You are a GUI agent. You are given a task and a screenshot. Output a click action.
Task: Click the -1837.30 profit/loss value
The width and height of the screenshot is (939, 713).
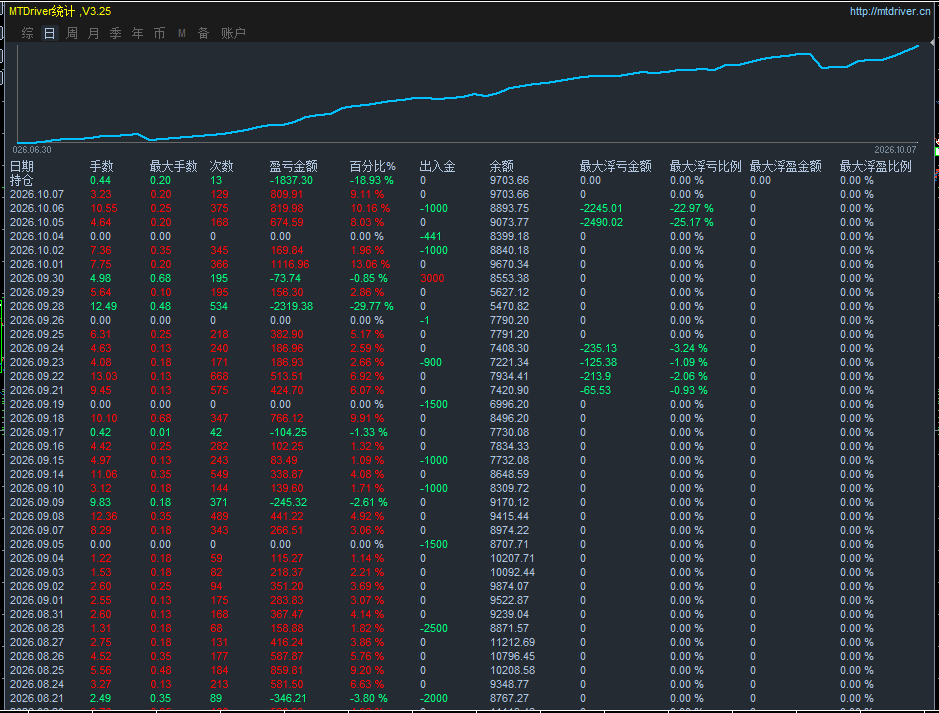tap(291, 180)
